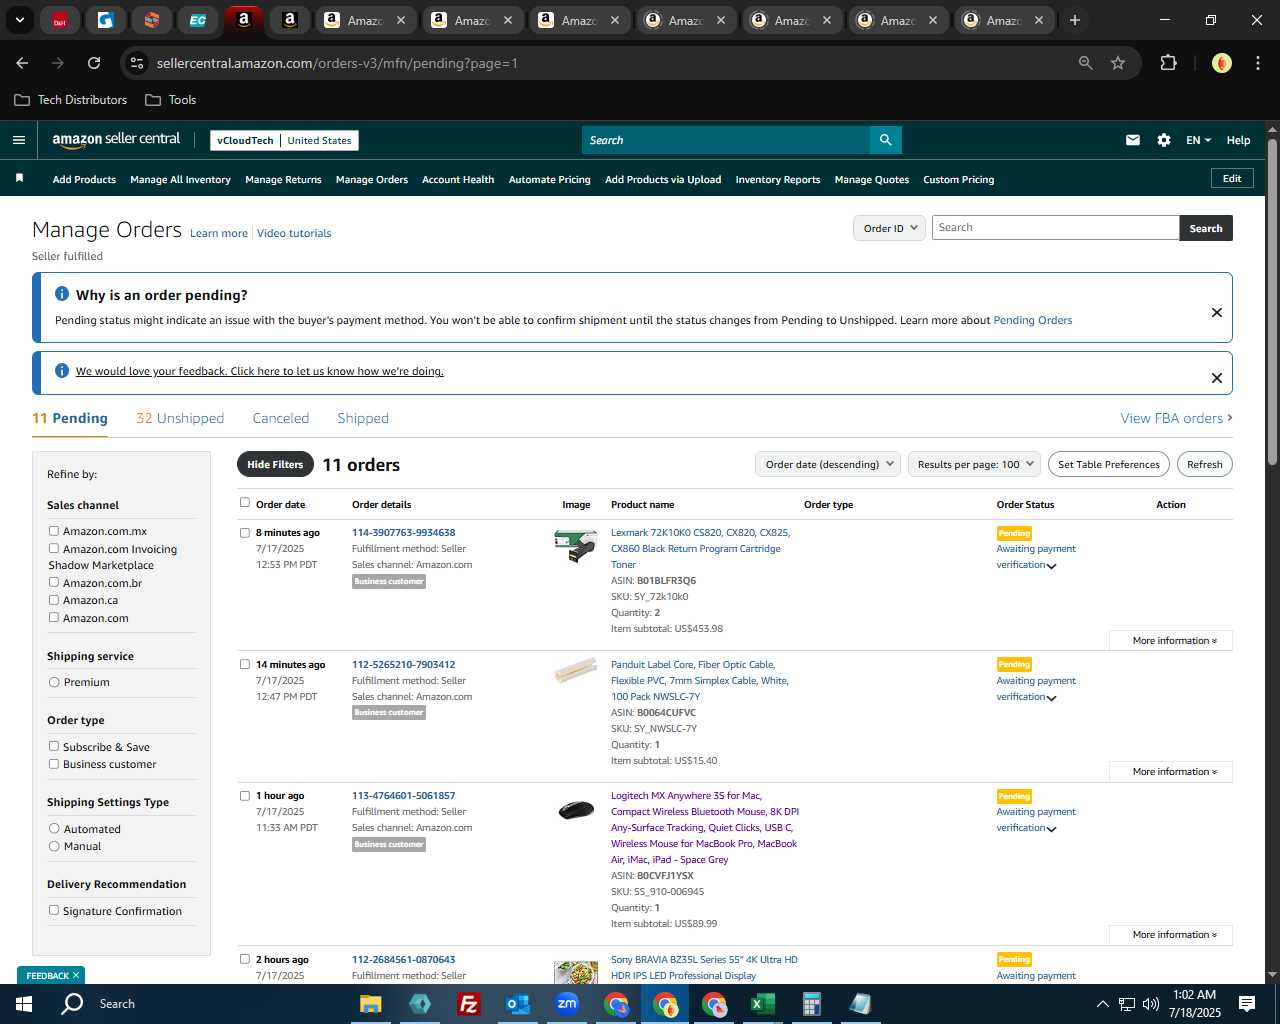Click the Refresh orders button
This screenshot has width=1280, height=1024.
1205,464
